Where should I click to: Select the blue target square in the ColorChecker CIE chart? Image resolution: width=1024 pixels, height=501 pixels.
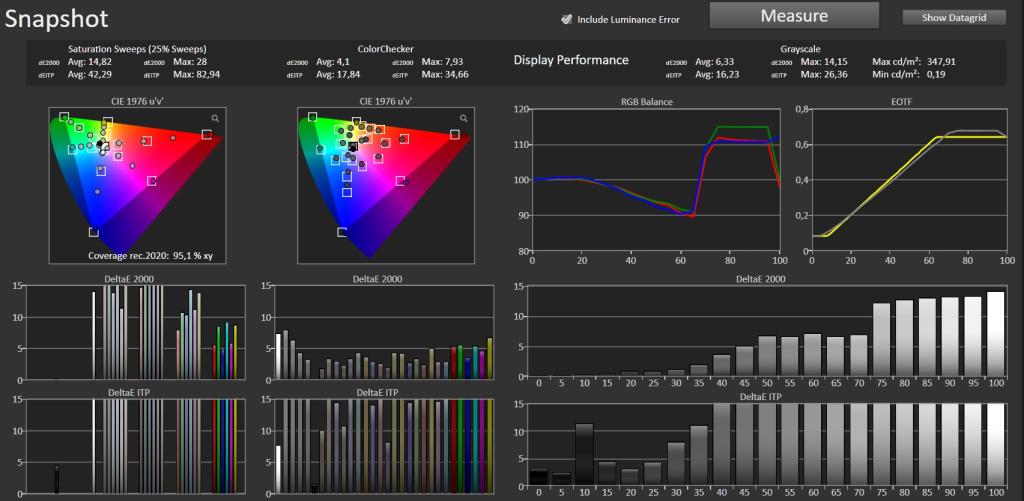coord(342,232)
